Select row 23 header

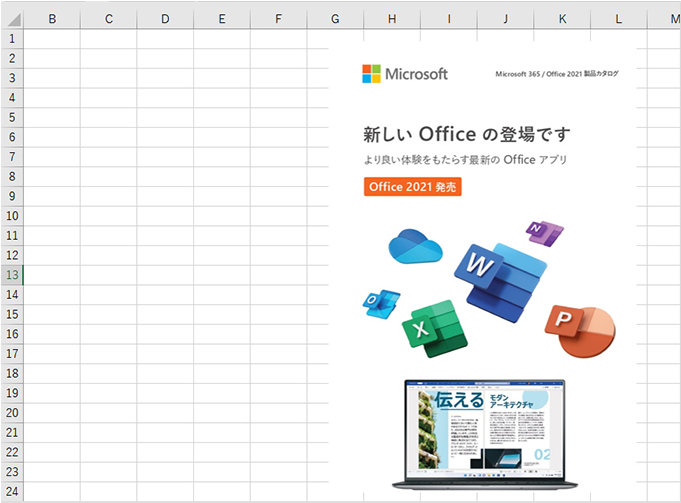(x=12, y=472)
